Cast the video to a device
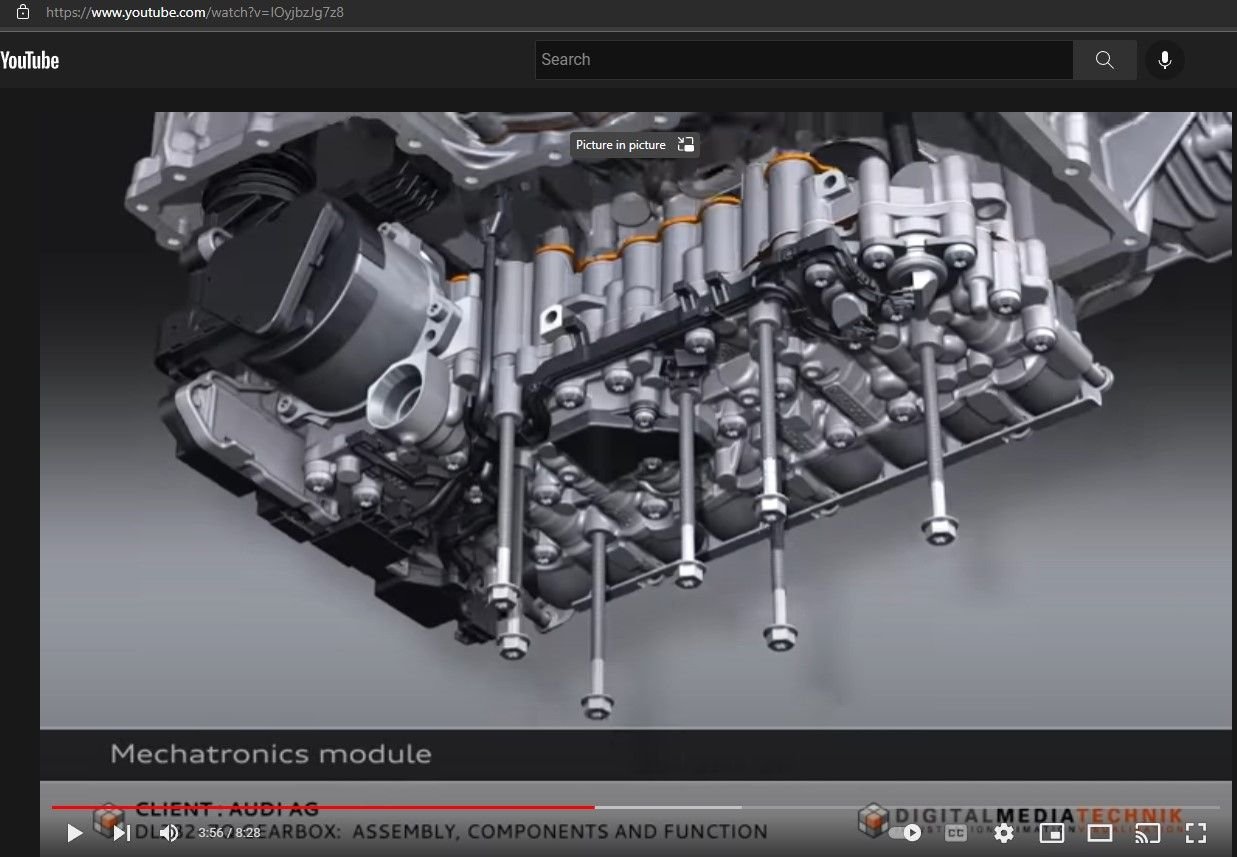Screen dimensions: 1237x857 [x=1147, y=832]
